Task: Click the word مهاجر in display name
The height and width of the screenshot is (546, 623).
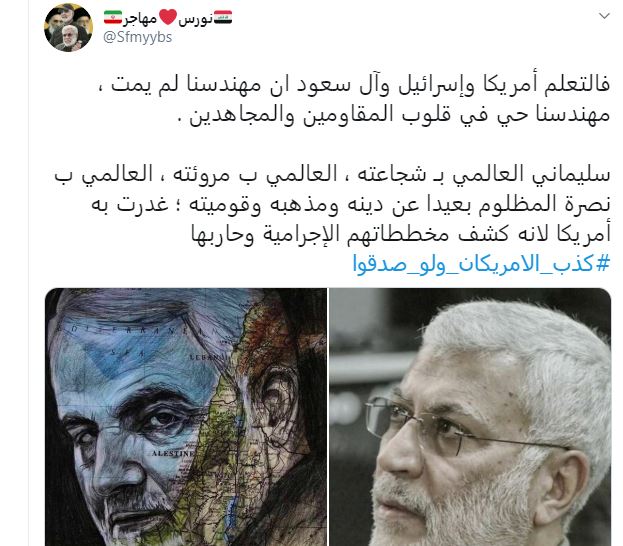Action: [x=140, y=18]
